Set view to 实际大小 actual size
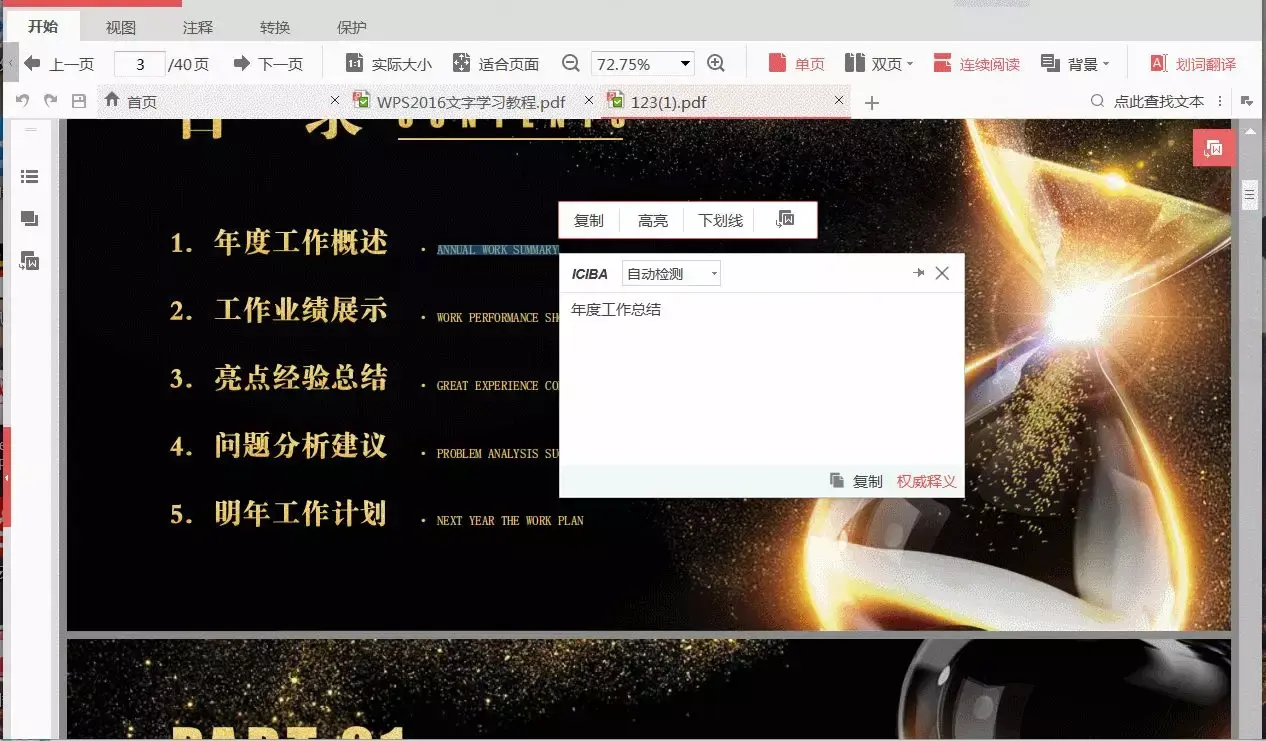Image resolution: width=1266 pixels, height=741 pixels. [389, 64]
